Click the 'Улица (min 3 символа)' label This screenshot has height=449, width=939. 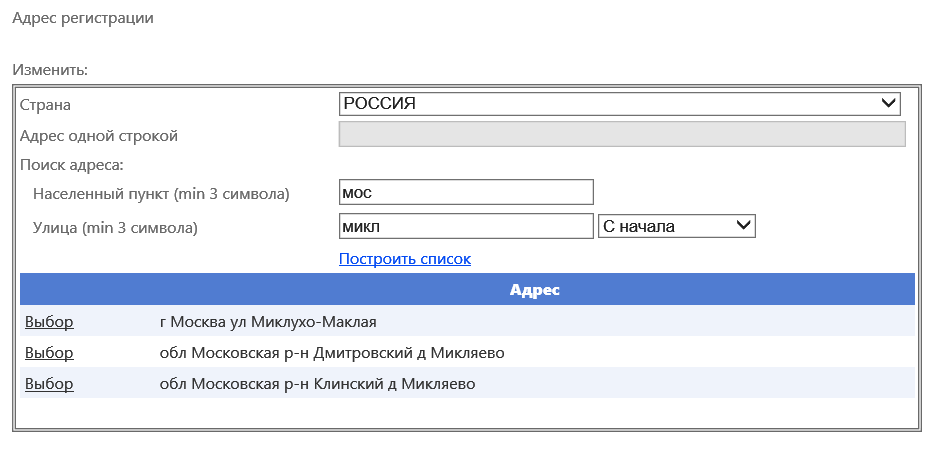(115, 227)
